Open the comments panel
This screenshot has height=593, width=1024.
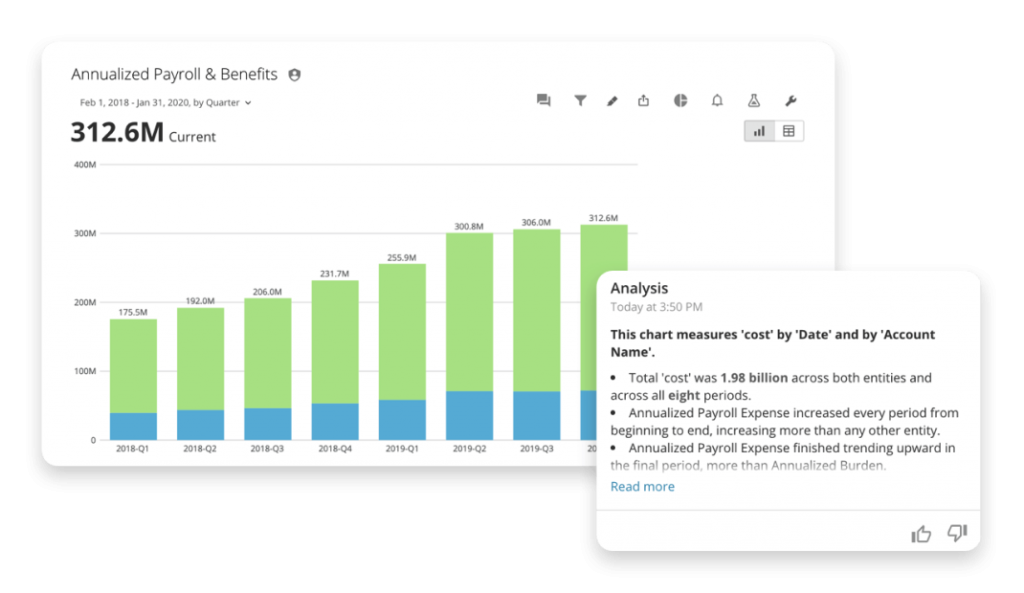543,100
